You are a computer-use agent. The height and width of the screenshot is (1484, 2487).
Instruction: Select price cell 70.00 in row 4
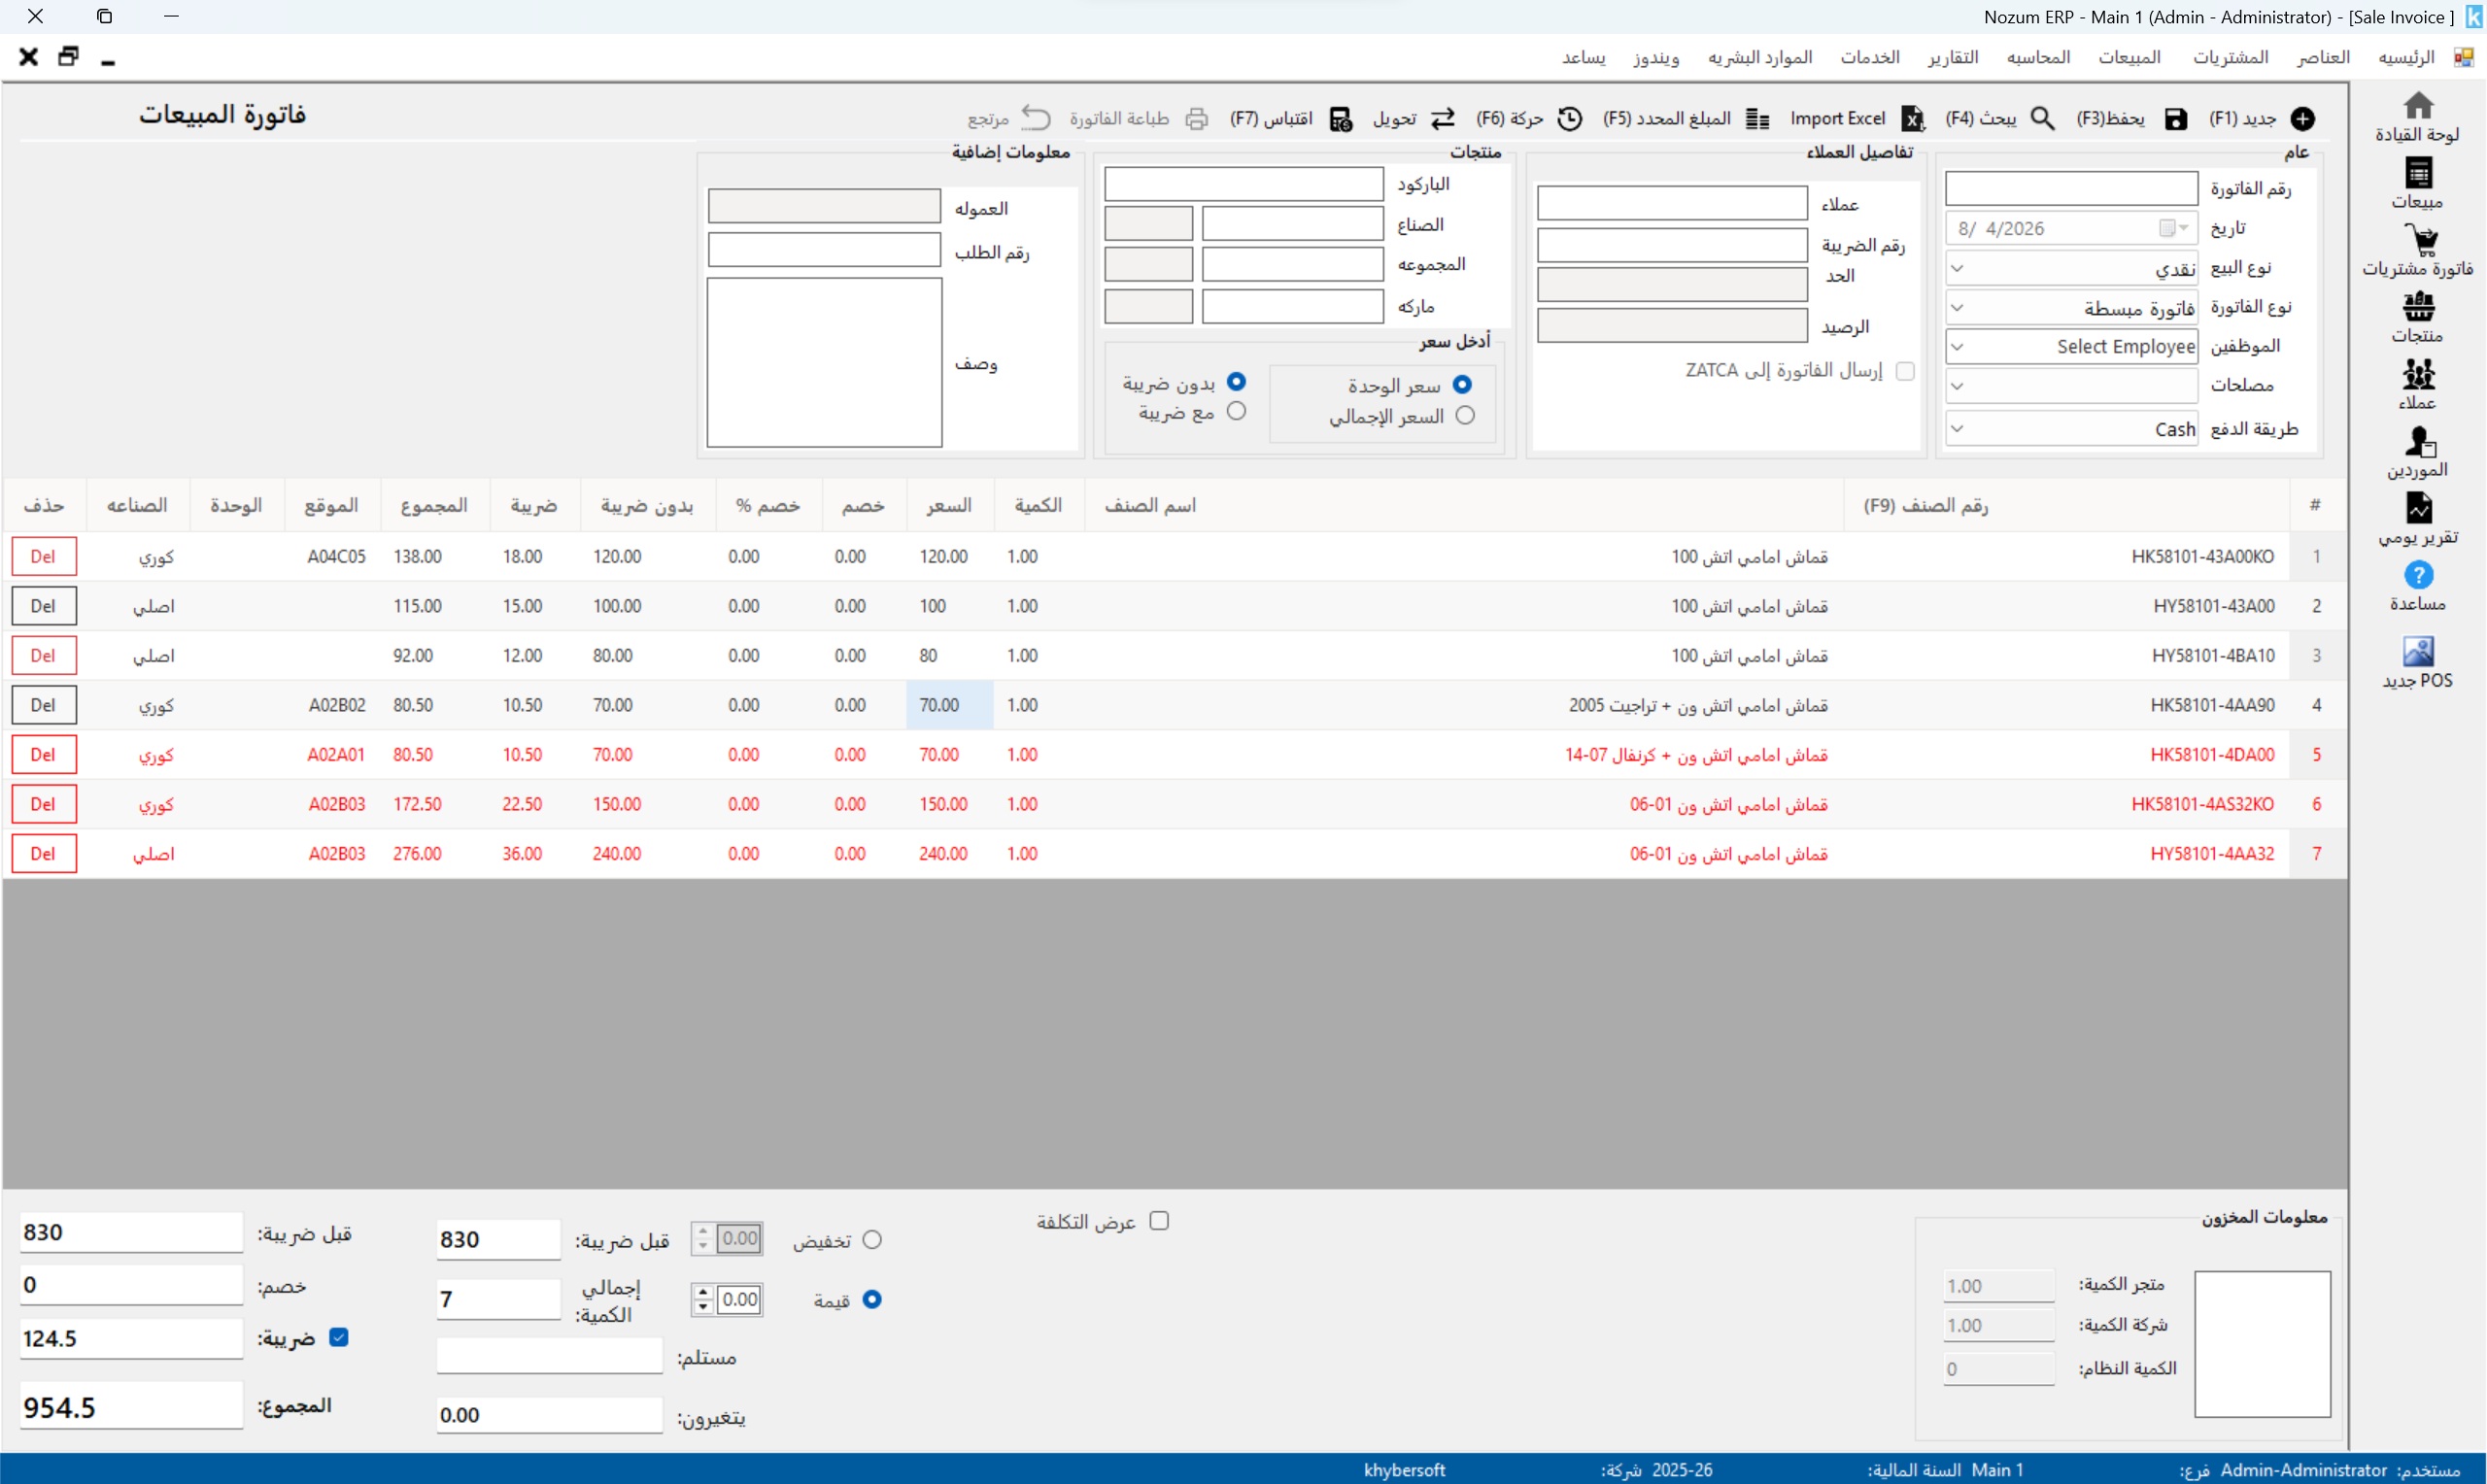point(949,705)
